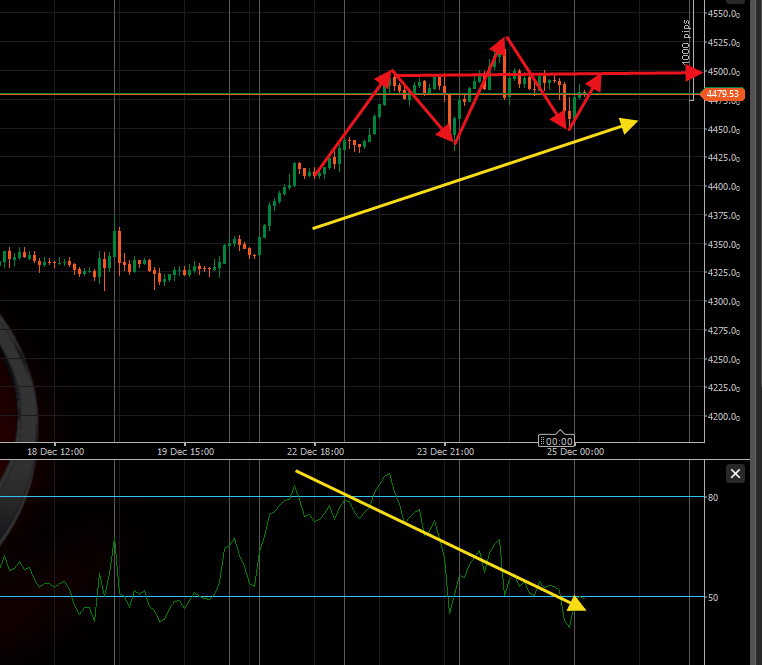Click the 4400.0 price axis label
This screenshot has height=665, width=762.
[x=724, y=187]
